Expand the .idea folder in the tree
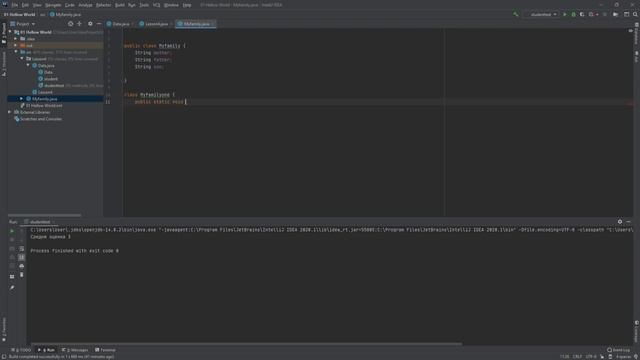The width and height of the screenshot is (640, 360). point(16,39)
